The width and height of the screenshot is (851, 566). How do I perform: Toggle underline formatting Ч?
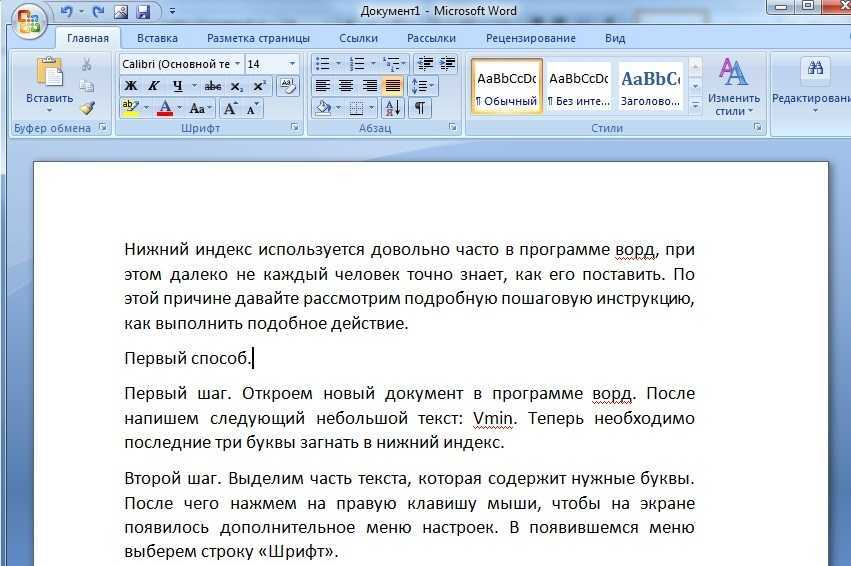[x=177, y=86]
